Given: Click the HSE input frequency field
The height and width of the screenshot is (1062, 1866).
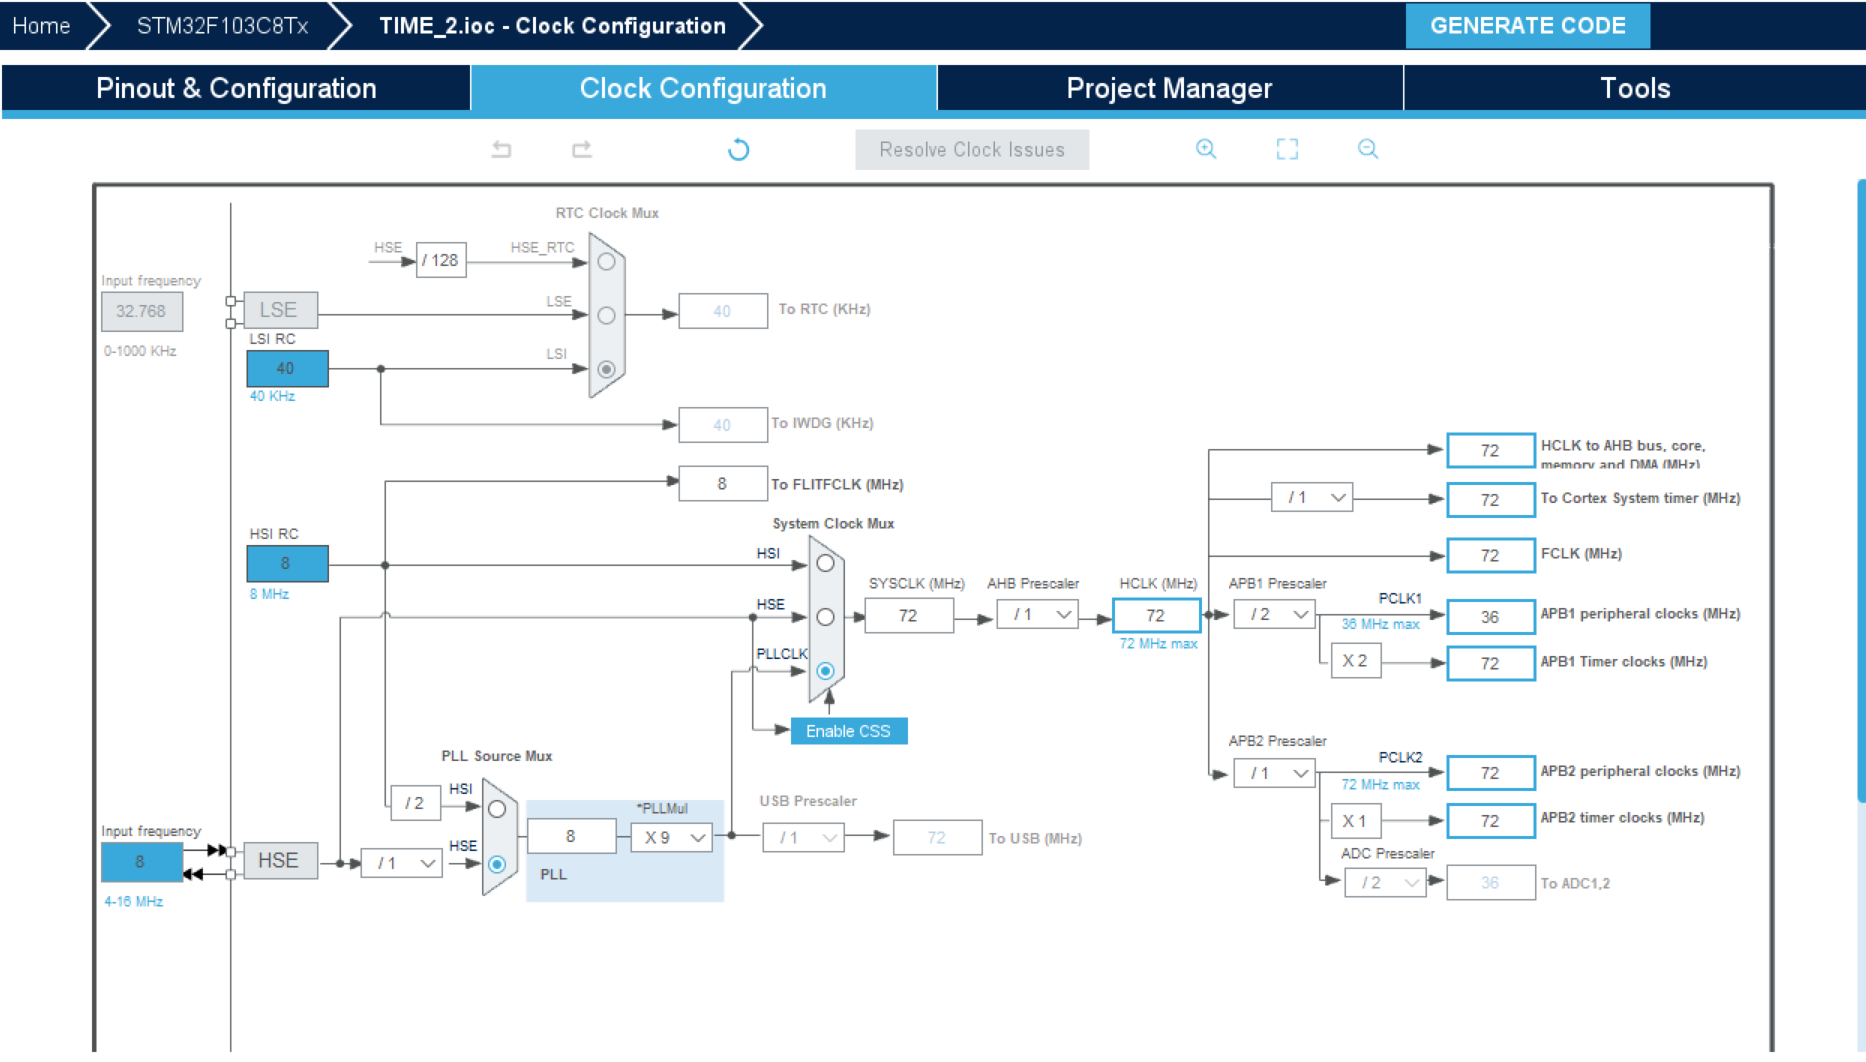Looking at the screenshot, I should click(x=141, y=862).
